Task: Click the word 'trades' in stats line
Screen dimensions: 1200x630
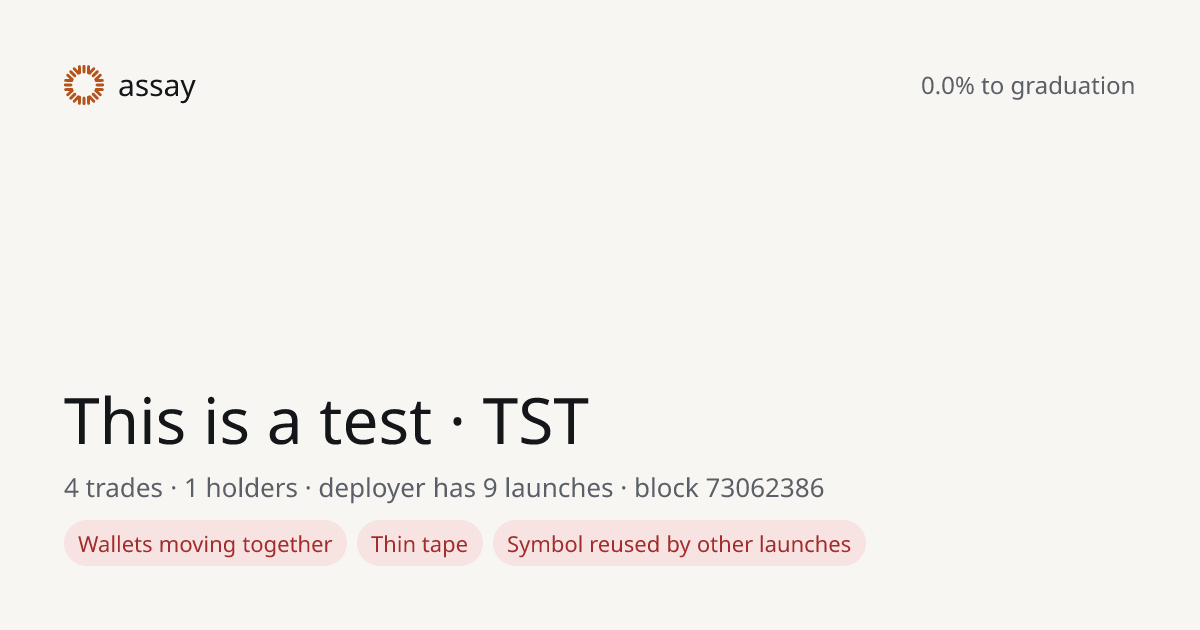Action: (124, 488)
